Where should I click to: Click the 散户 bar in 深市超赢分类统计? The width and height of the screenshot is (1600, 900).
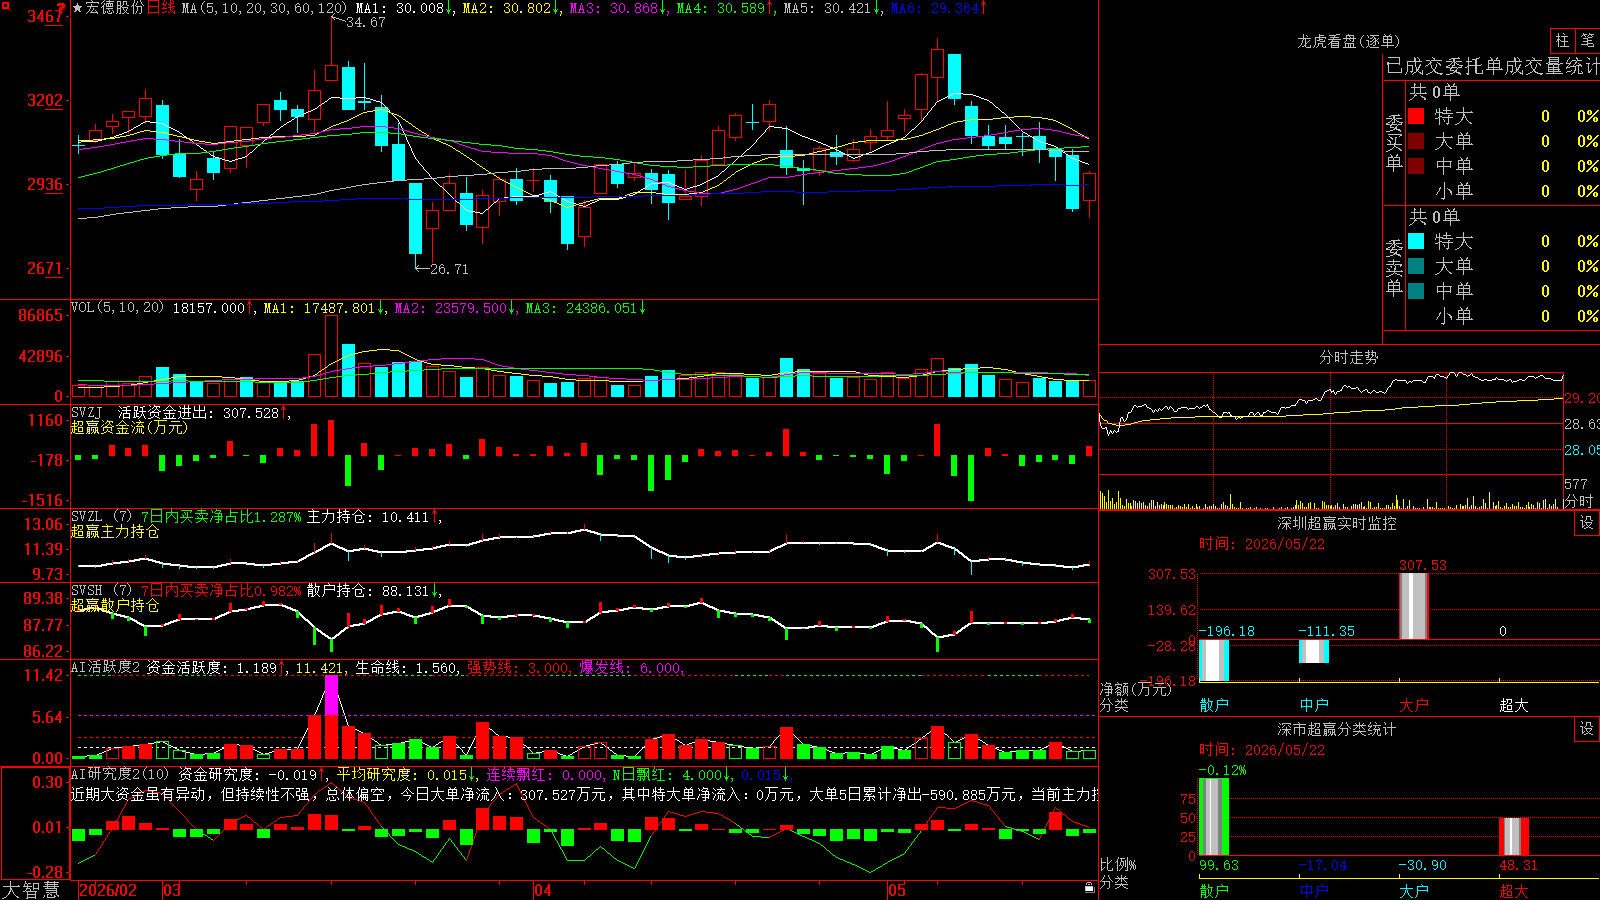tap(1214, 816)
